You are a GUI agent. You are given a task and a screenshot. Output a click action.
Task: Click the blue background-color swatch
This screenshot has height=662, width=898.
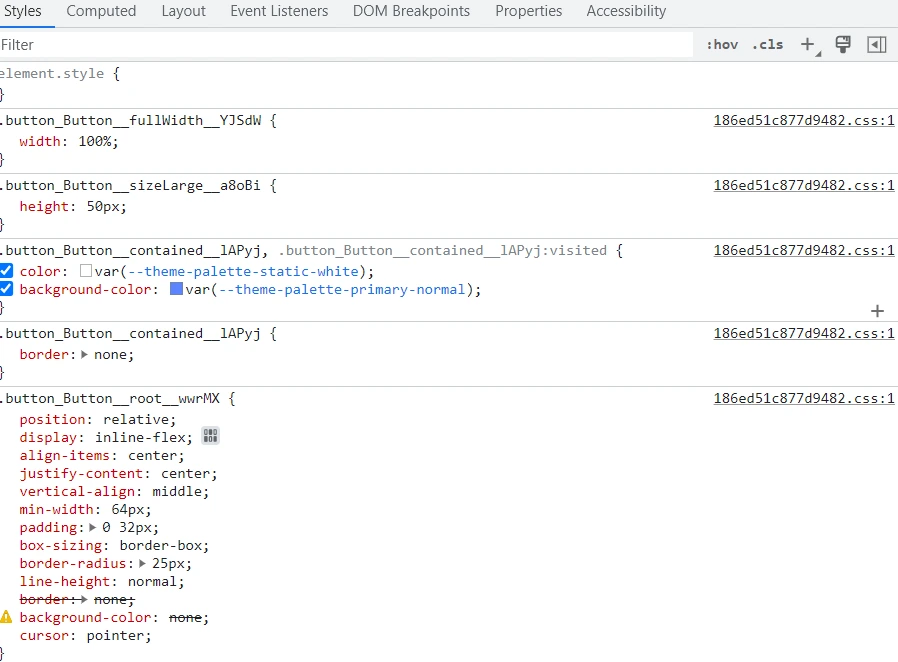[176, 289]
